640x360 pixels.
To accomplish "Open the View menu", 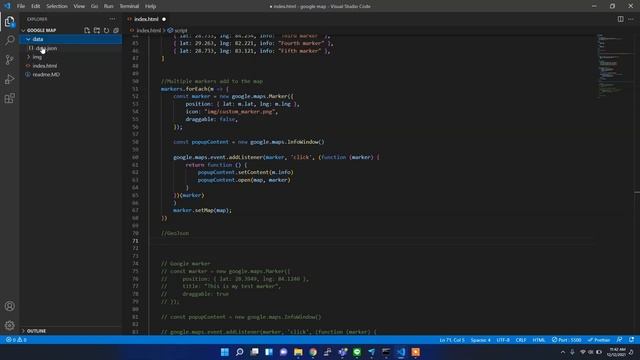I will [79, 6].
